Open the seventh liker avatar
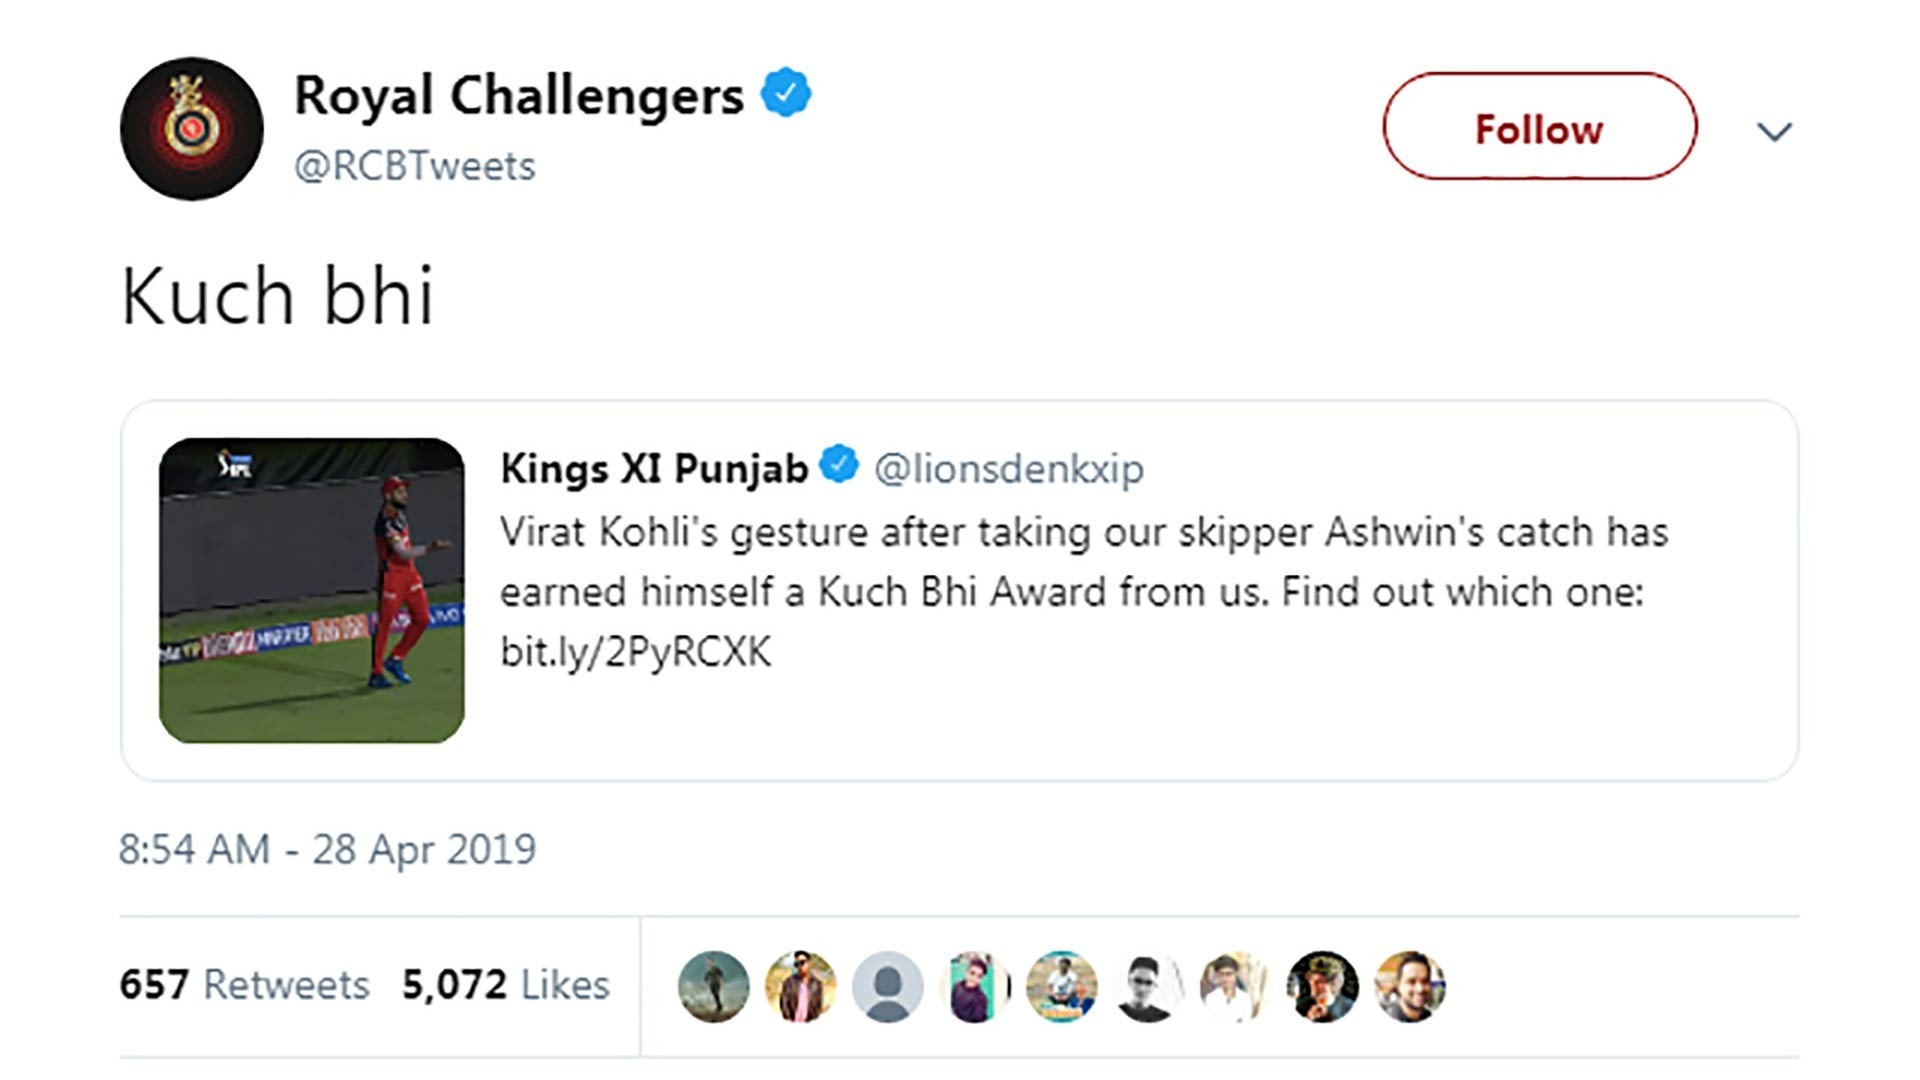Screen dimensions: 1920x1080 (1236, 986)
